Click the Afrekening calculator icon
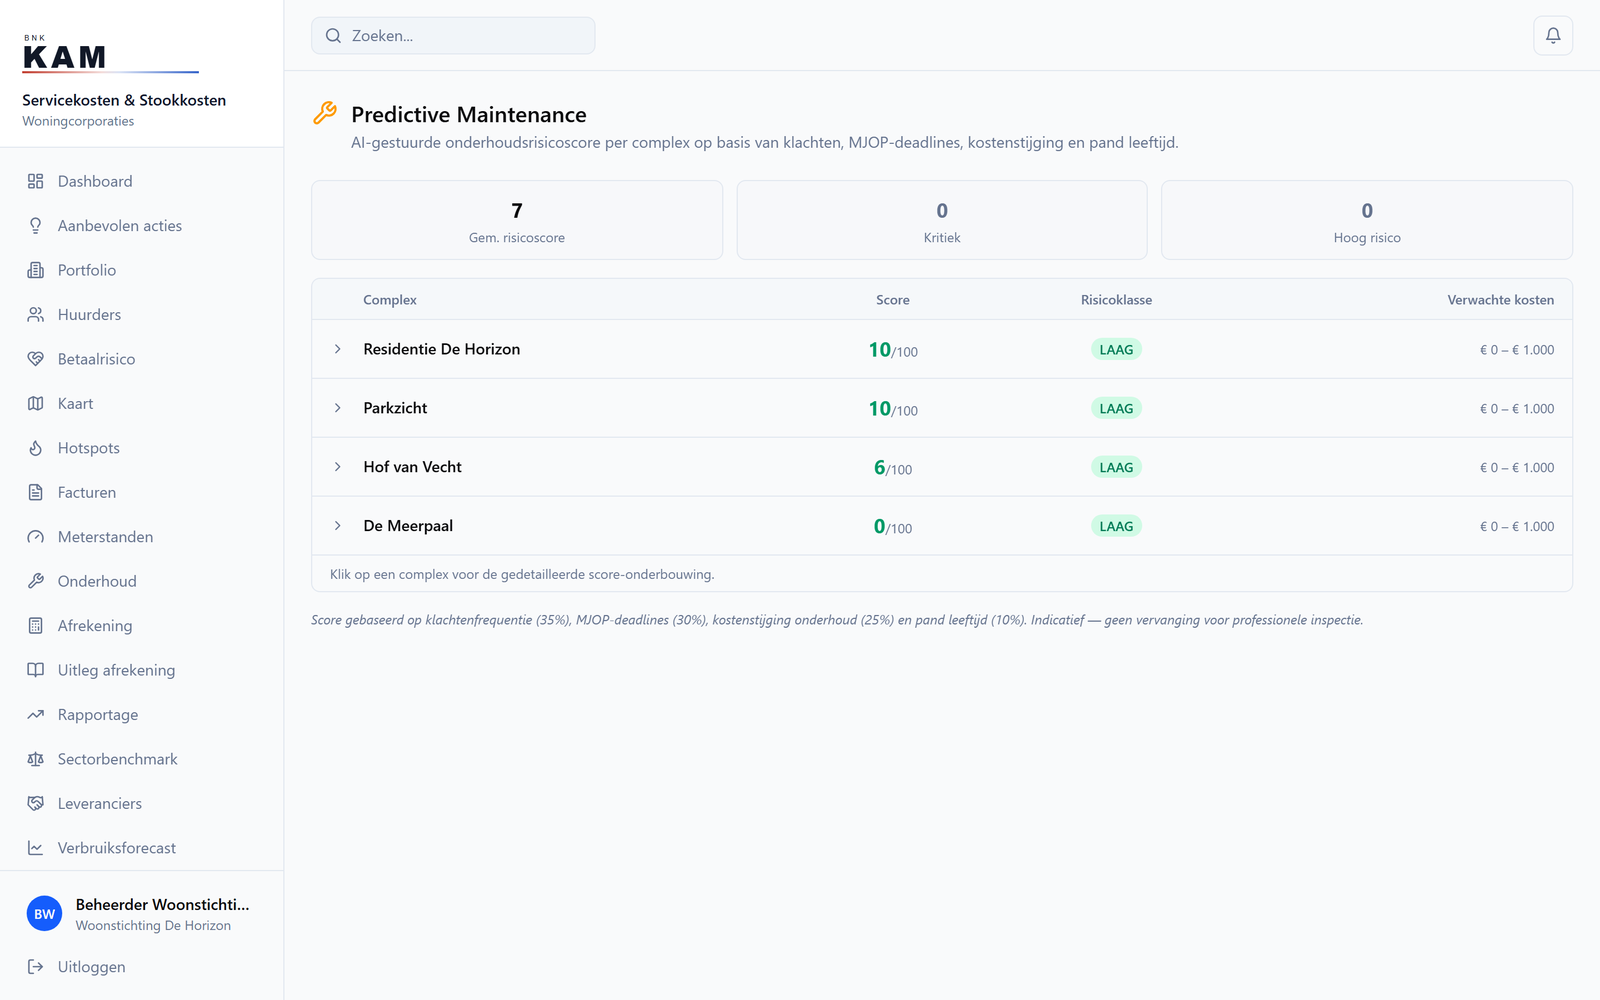1600x1000 pixels. 36,626
